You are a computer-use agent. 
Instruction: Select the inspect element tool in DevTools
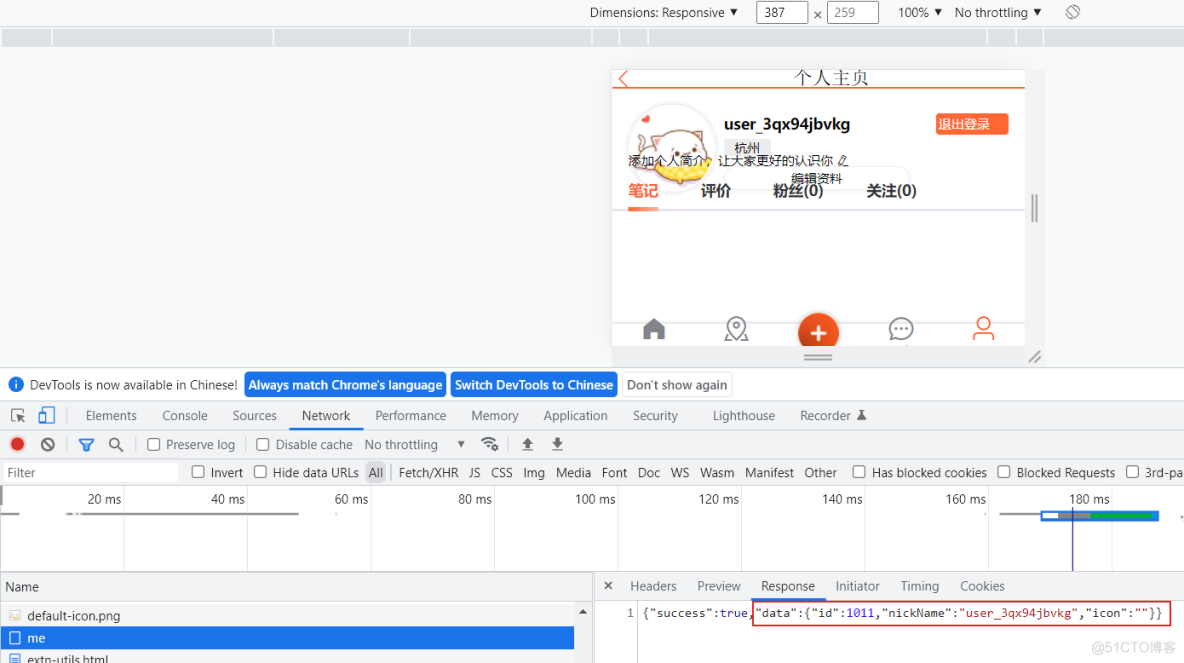coord(16,415)
